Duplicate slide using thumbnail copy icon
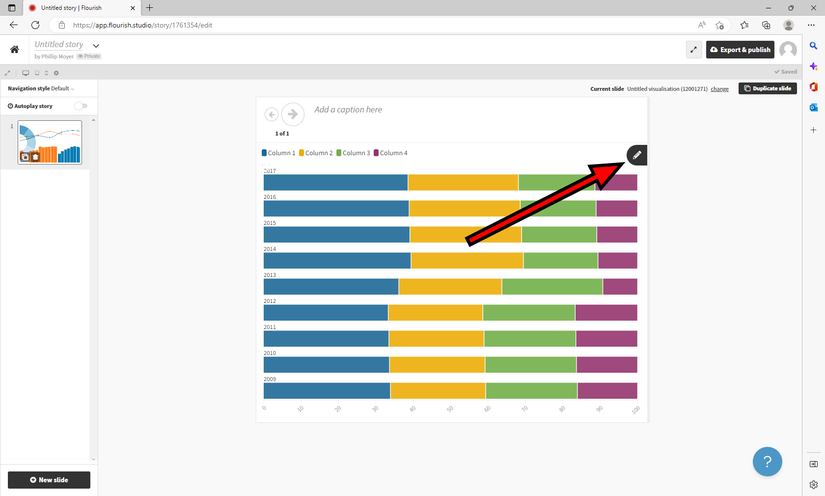The image size is (825, 496). click(25, 157)
